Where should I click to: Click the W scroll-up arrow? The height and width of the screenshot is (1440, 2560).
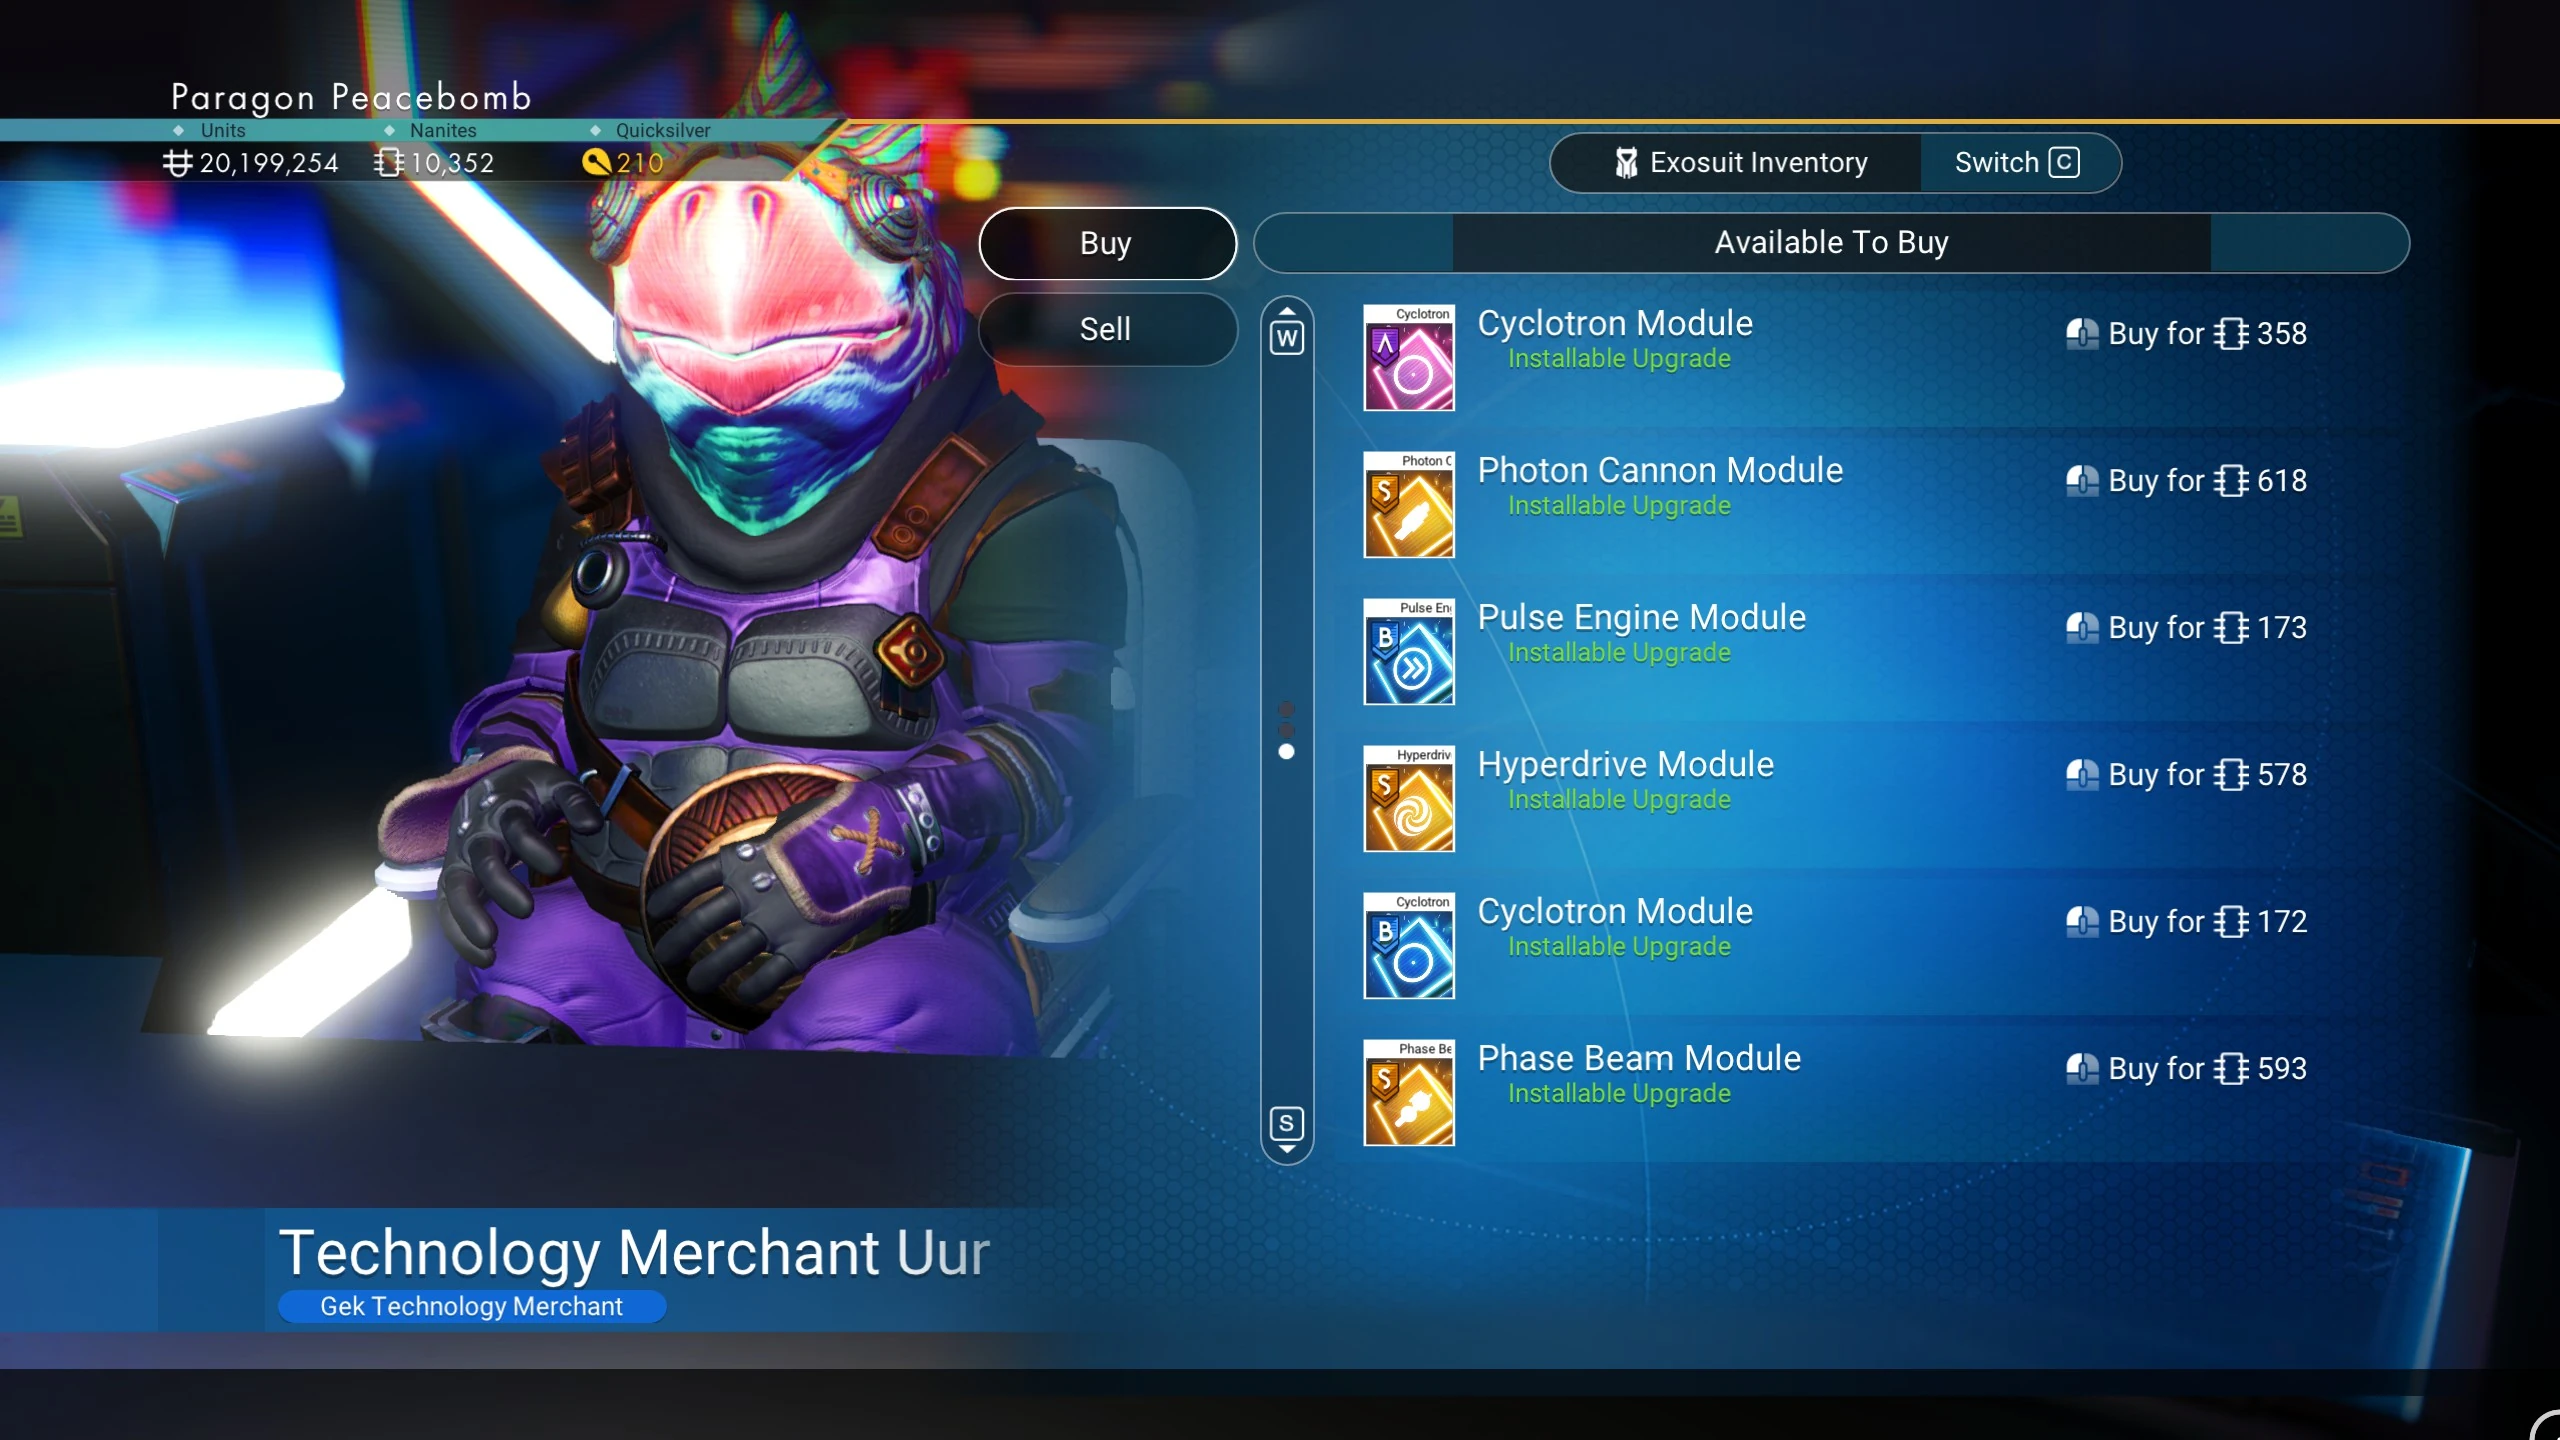[1287, 330]
